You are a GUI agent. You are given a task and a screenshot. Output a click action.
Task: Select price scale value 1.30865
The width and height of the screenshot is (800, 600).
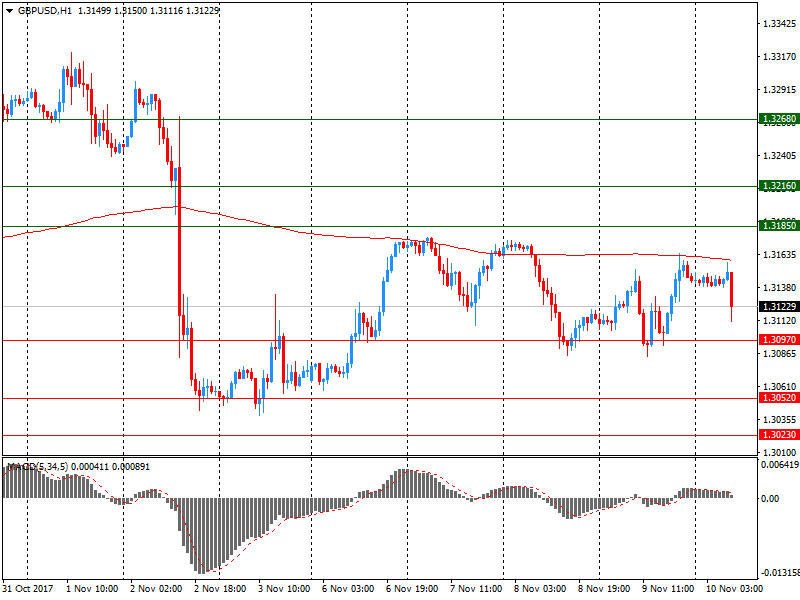click(x=779, y=354)
